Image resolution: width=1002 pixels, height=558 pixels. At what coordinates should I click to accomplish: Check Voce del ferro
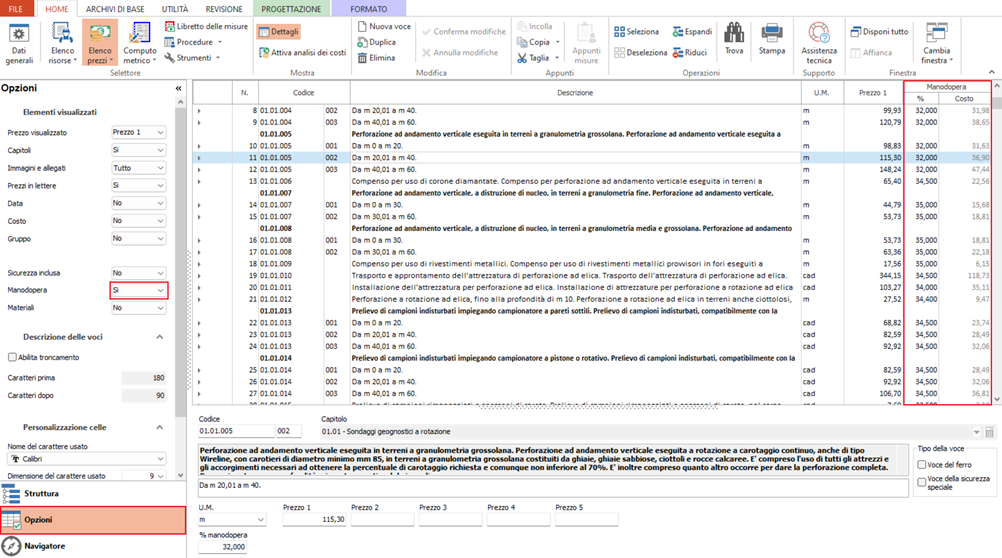(x=921, y=465)
